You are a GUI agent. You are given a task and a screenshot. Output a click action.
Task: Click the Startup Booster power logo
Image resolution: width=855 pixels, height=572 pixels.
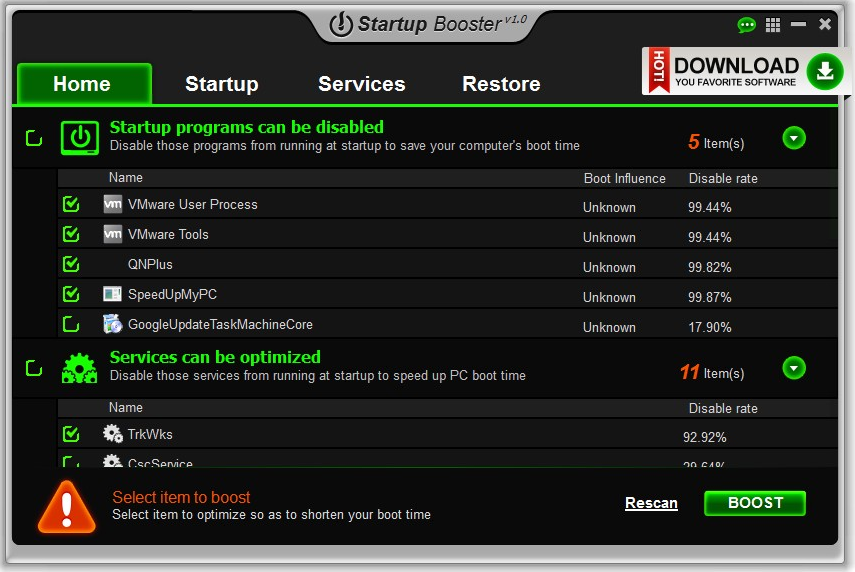(341, 24)
